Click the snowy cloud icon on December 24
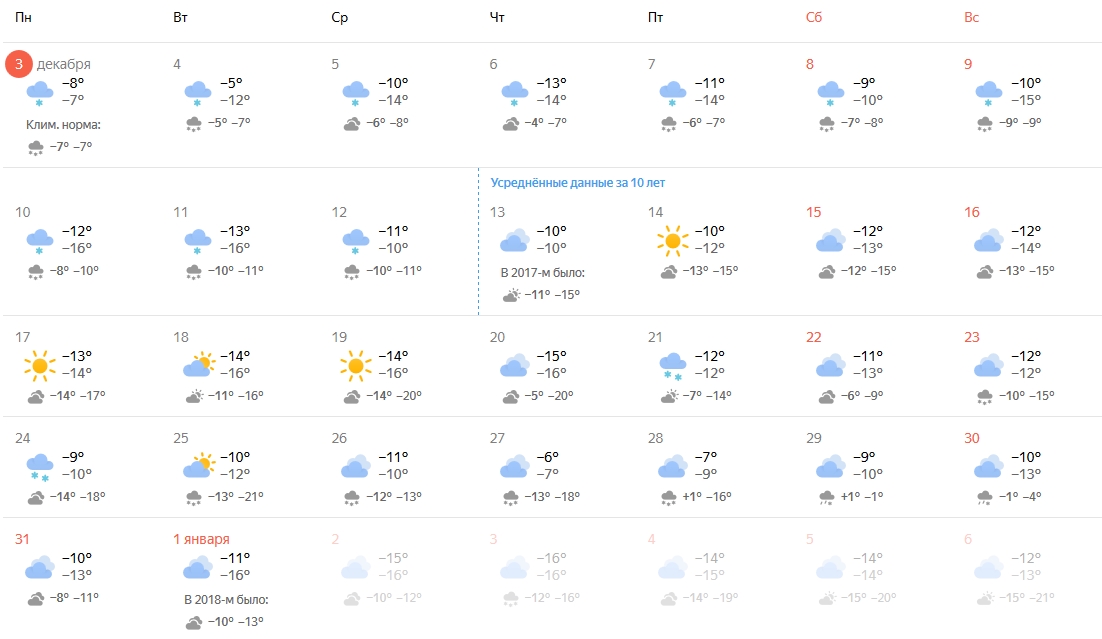Screen dimensions: 1102x639 coord(40,466)
